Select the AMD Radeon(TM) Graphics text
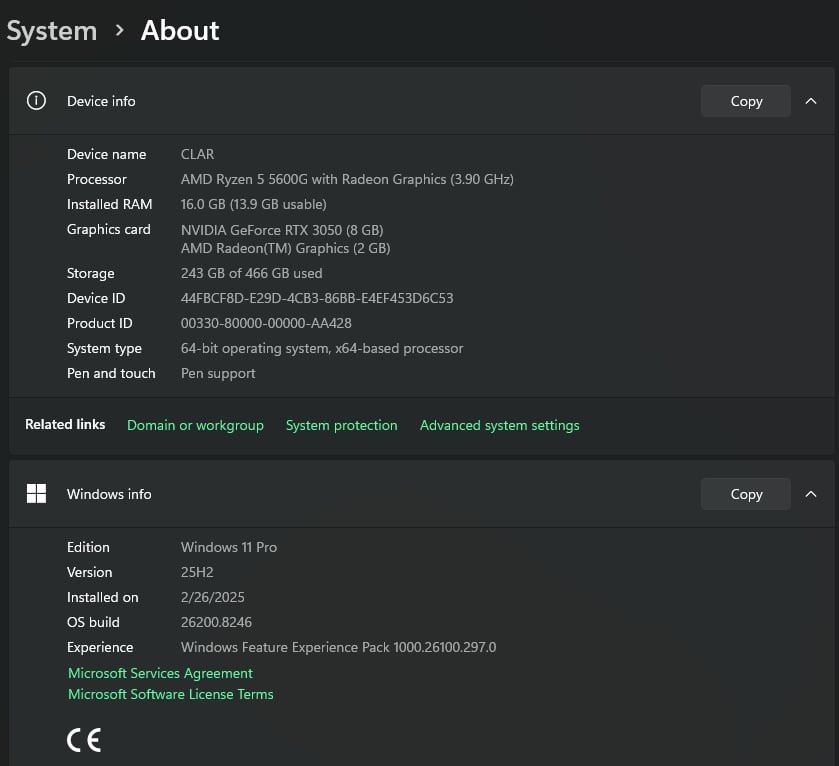The height and width of the screenshot is (766, 839). point(286,248)
